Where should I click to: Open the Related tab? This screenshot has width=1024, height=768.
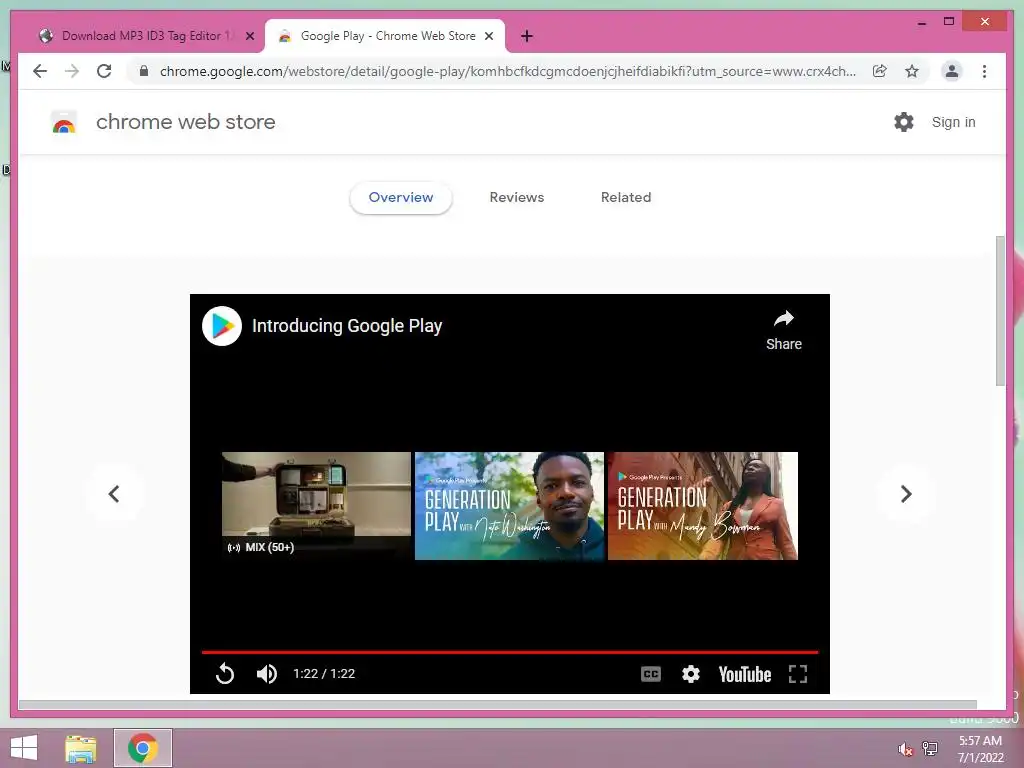626,197
